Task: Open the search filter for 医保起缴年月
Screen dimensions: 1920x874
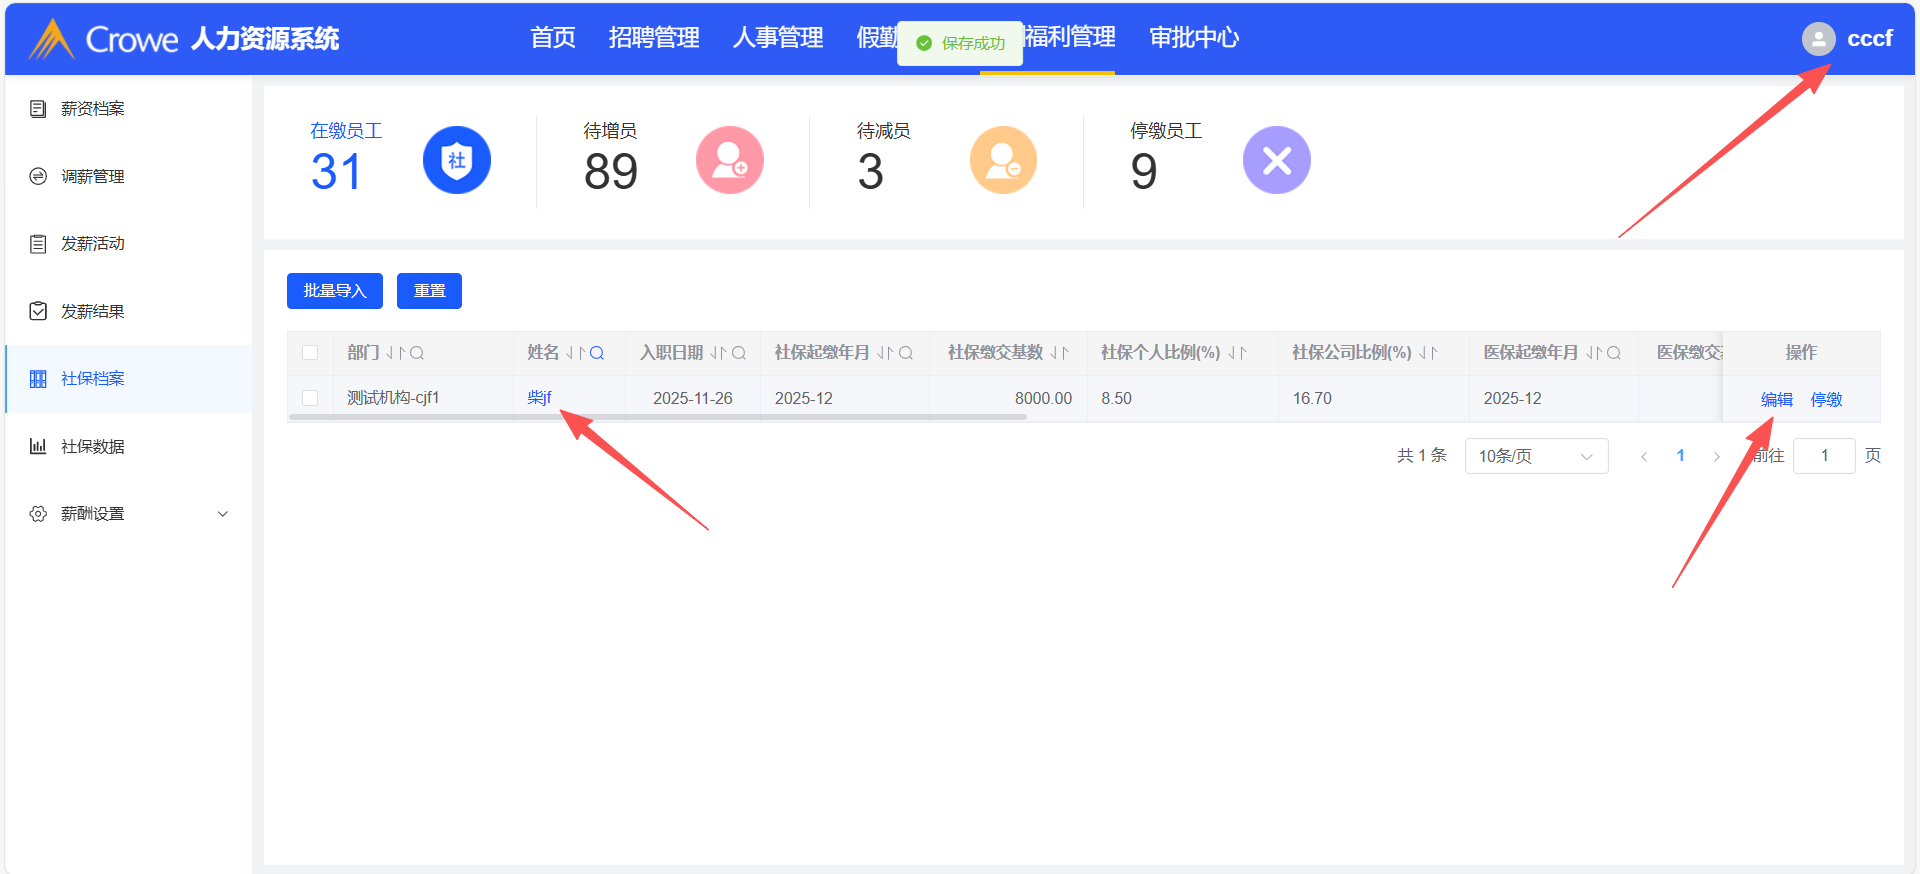Action: (x=1614, y=353)
